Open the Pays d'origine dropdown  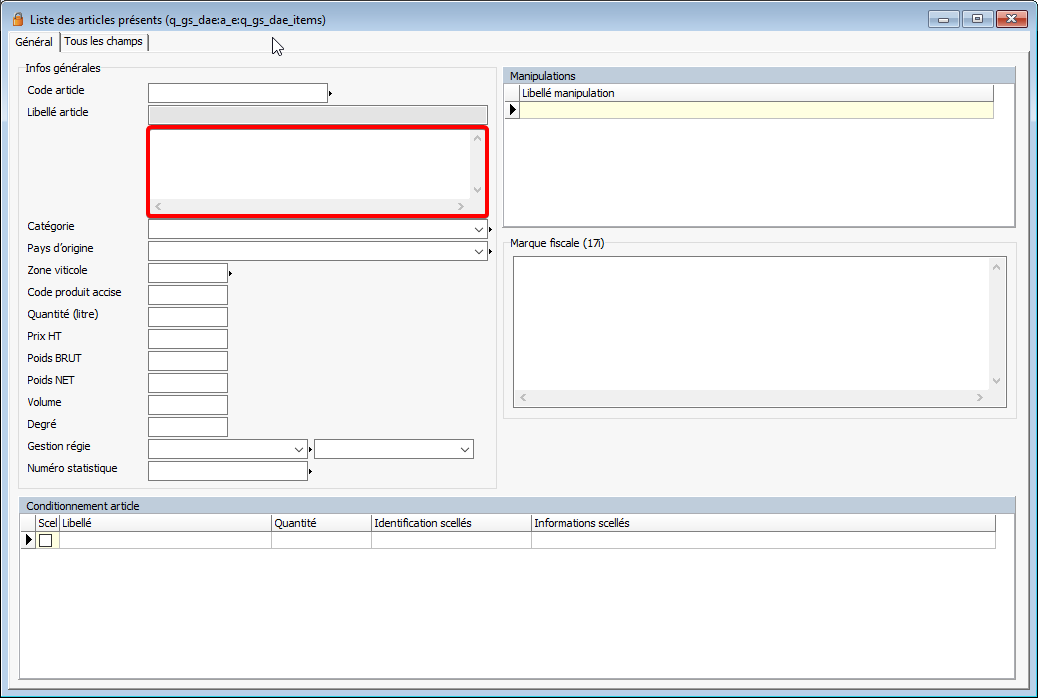point(479,251)
